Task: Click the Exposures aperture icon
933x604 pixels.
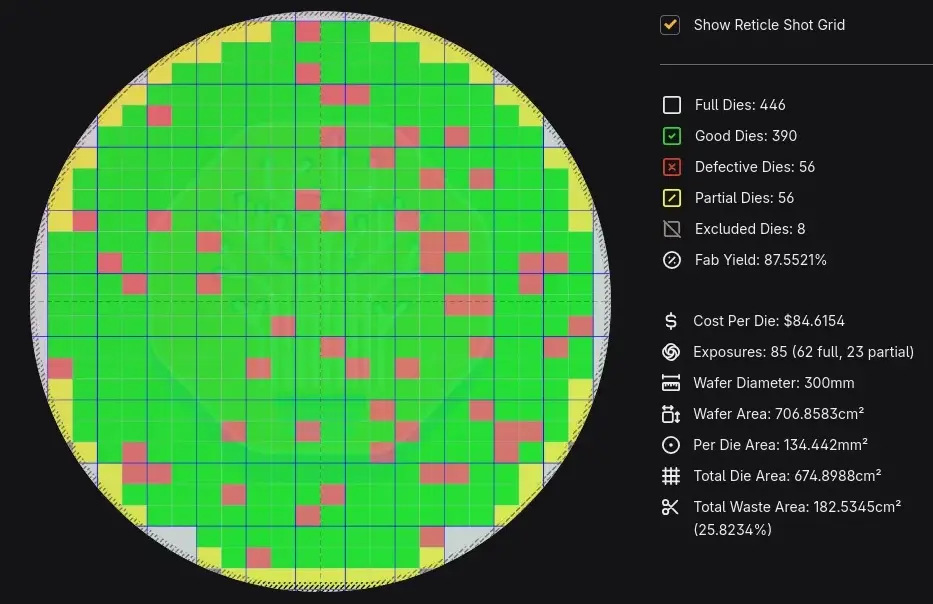Action: click(671, 352)
